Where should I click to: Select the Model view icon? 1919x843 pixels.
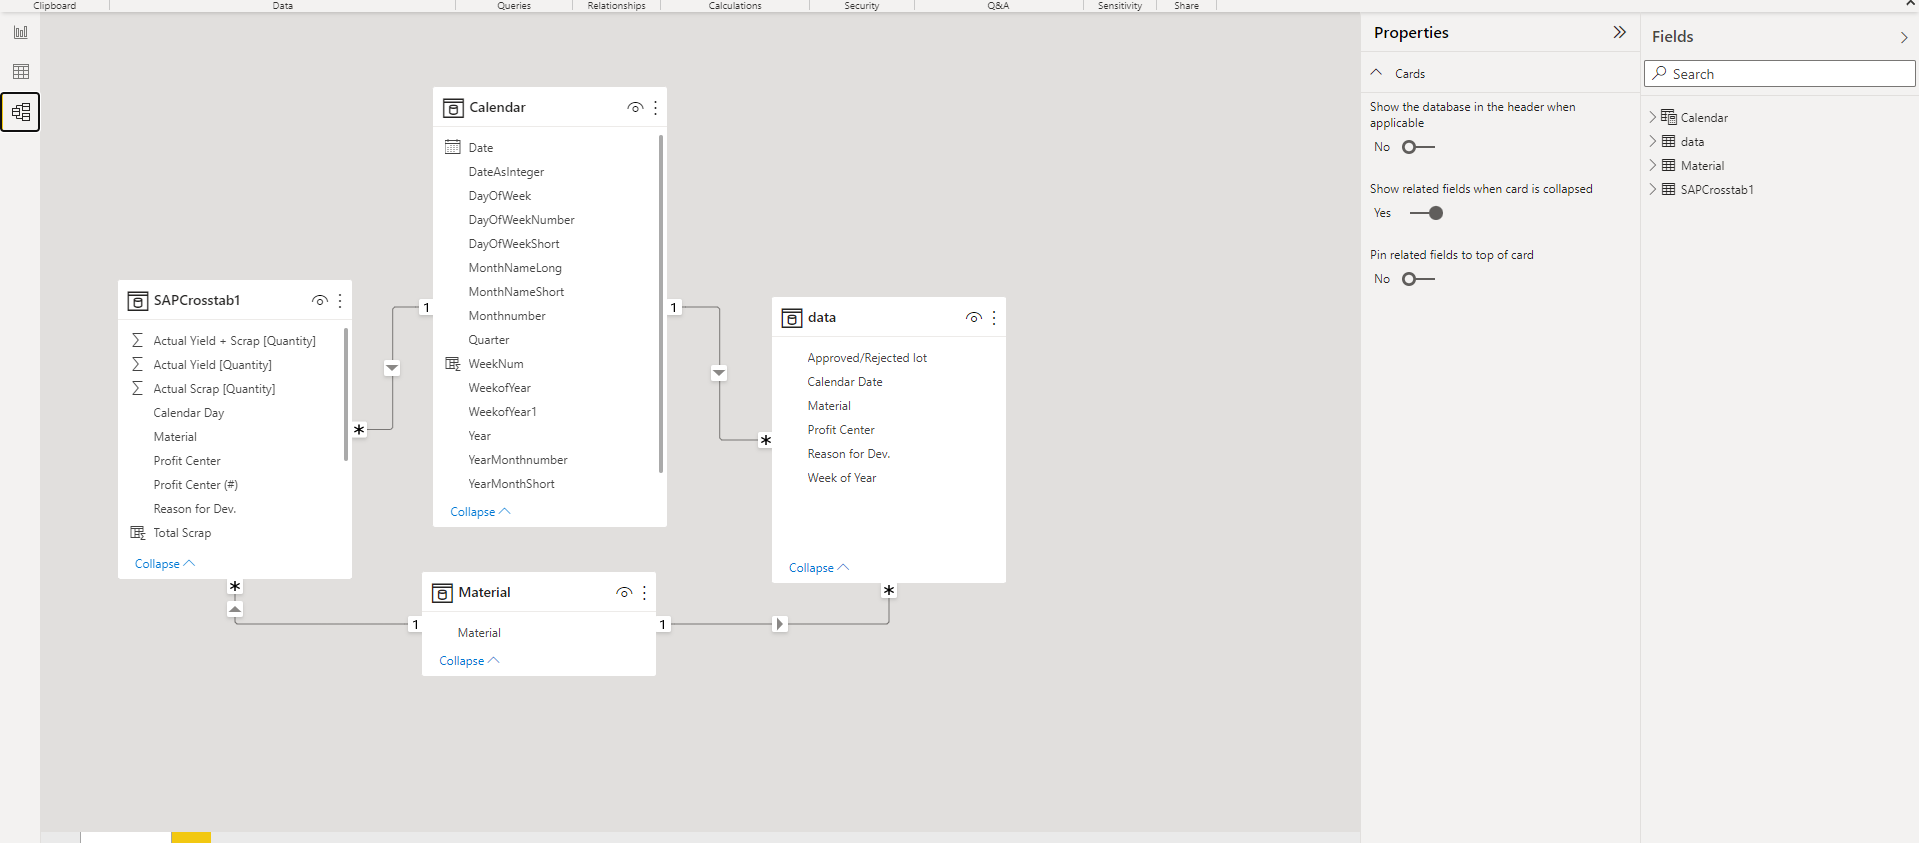point(21,112)
